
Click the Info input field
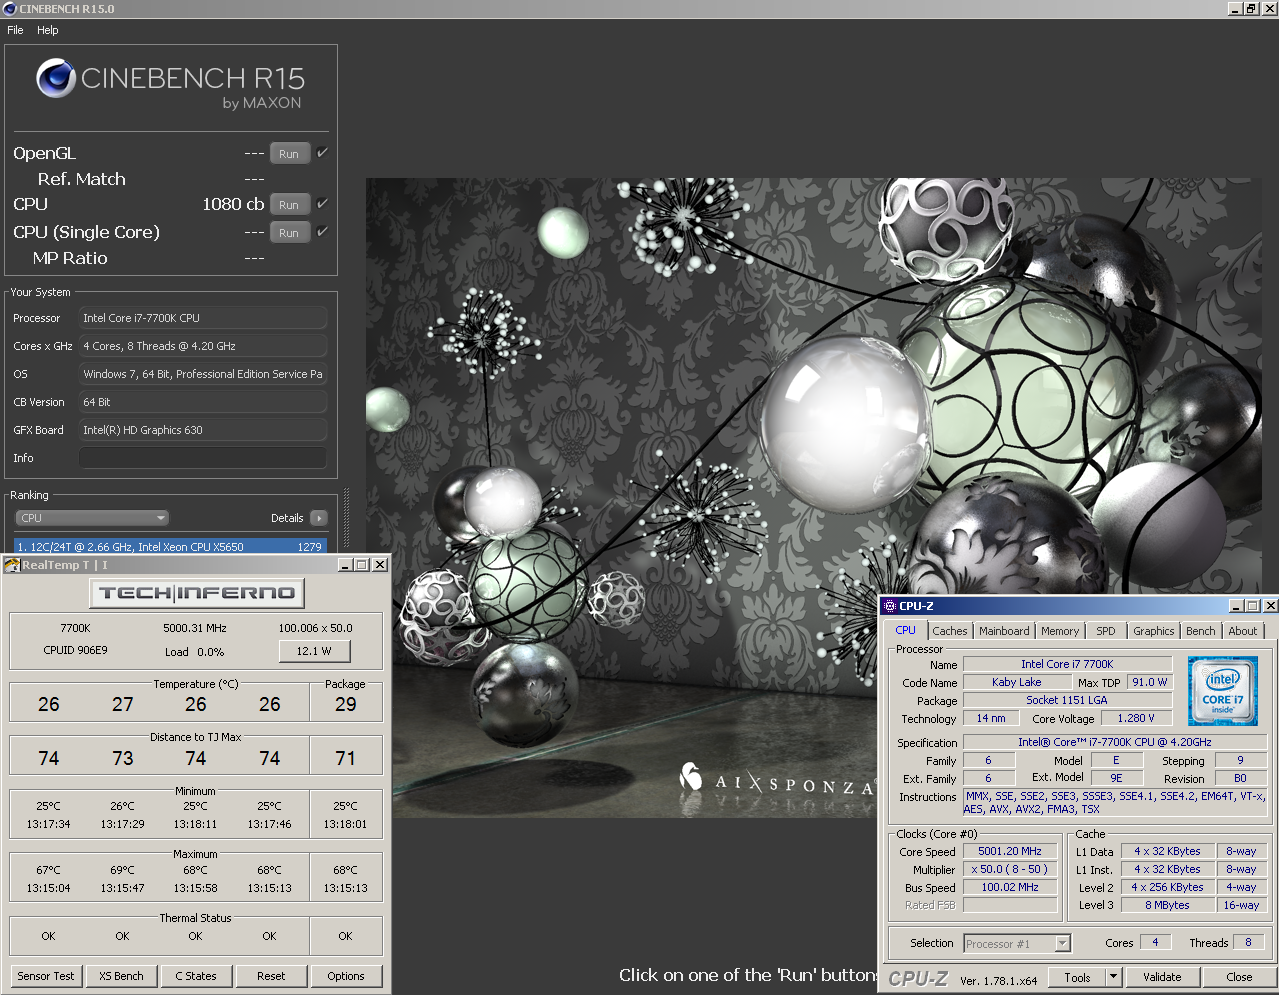tap(203, 458)
